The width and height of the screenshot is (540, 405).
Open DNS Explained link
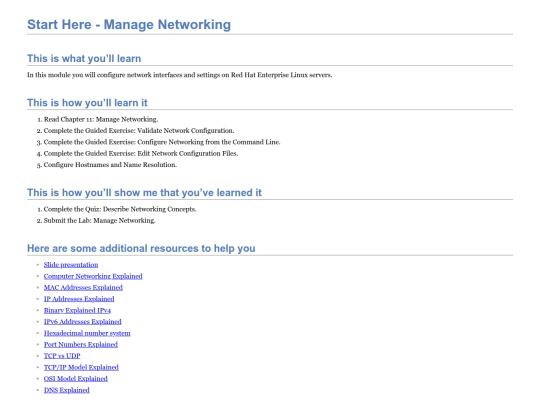pyautogui.click(x=66, y=390)
